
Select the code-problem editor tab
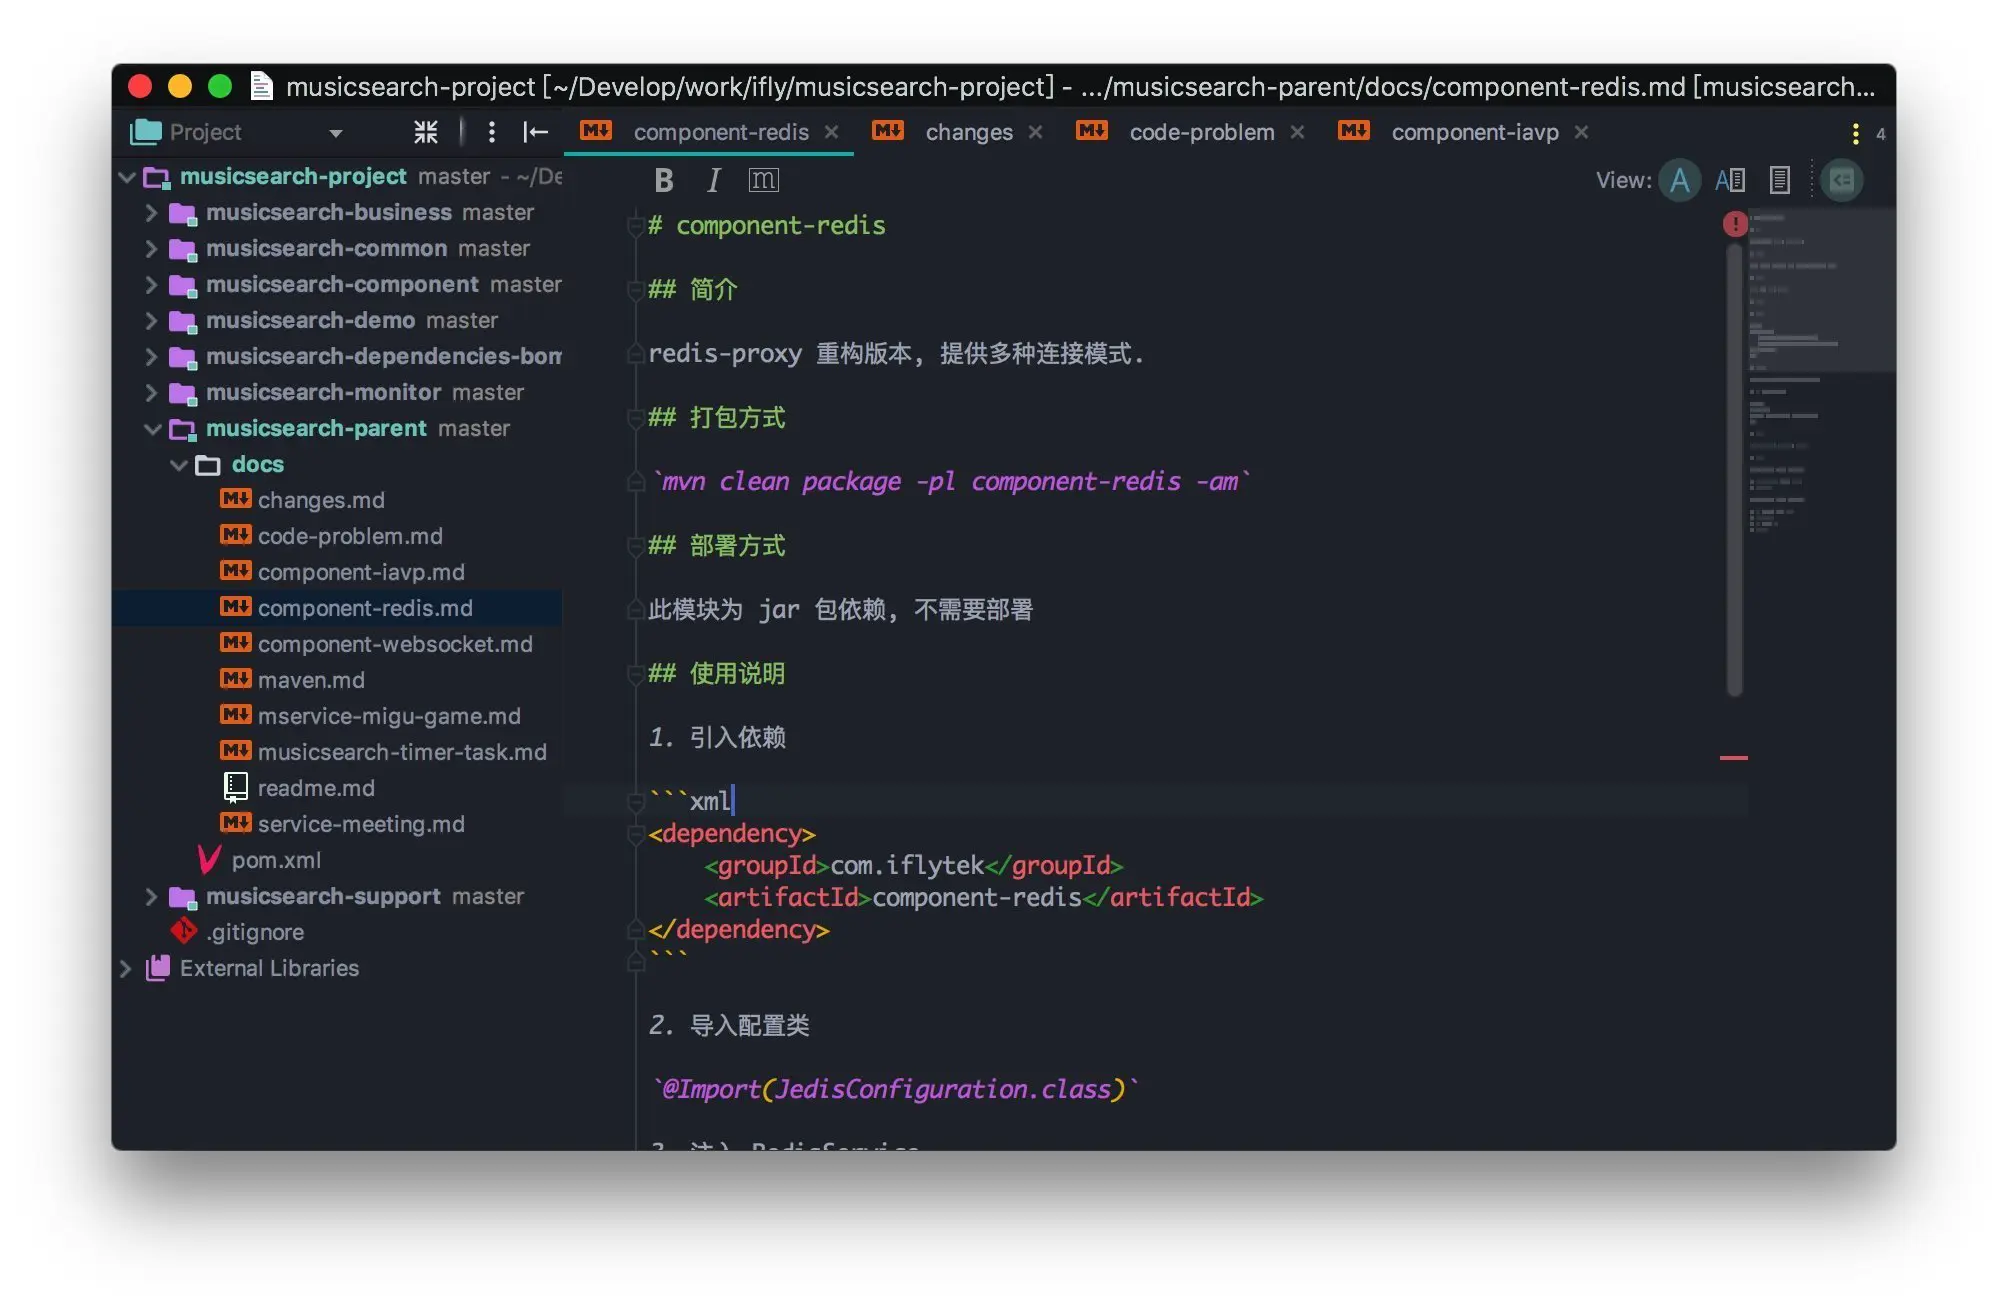tap(1201, 131)
